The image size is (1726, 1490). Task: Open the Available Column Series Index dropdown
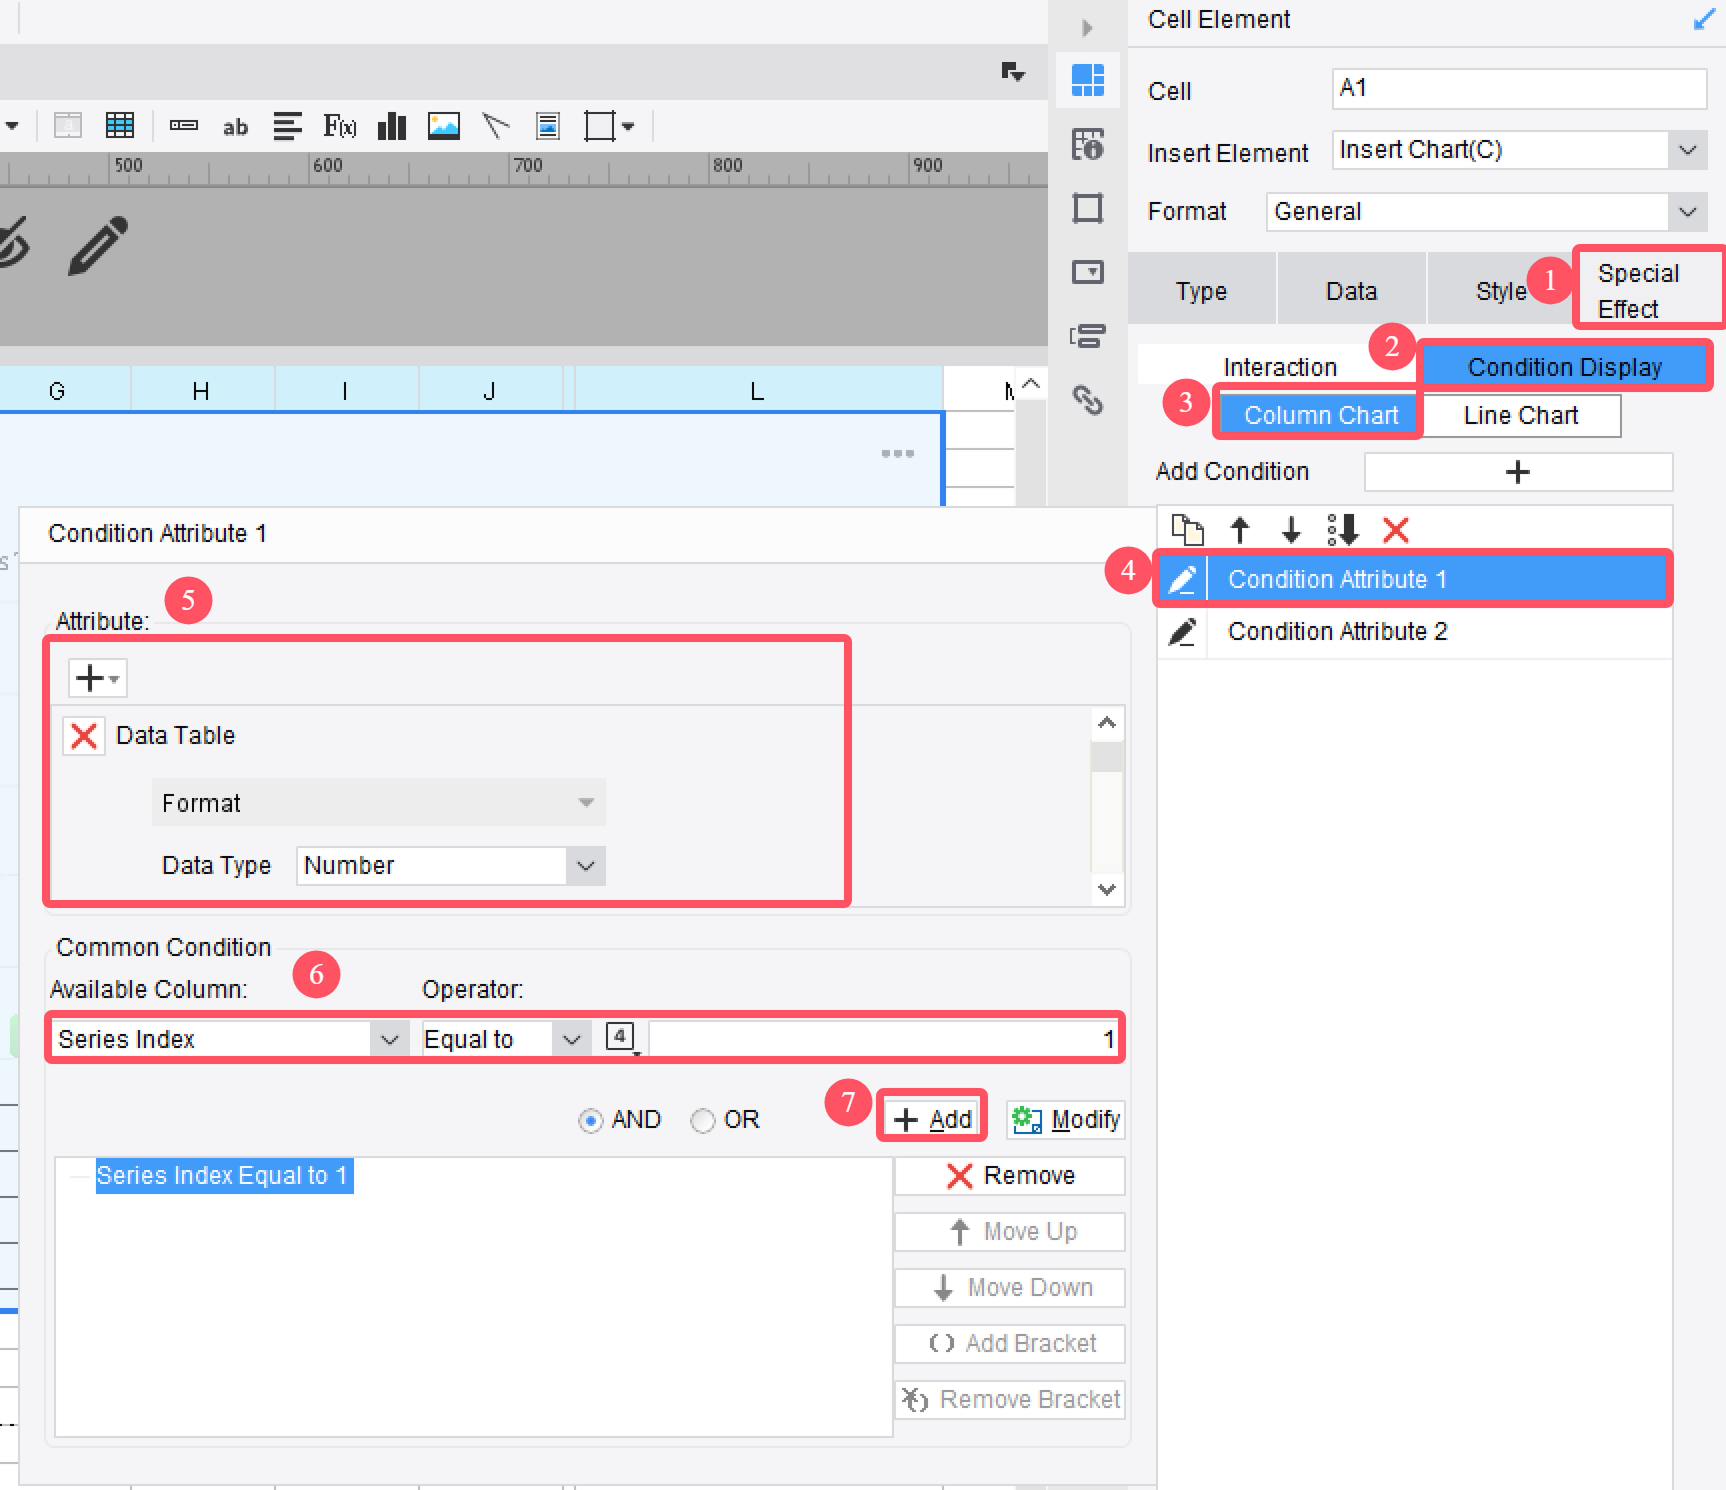[x=389, y=1039]
